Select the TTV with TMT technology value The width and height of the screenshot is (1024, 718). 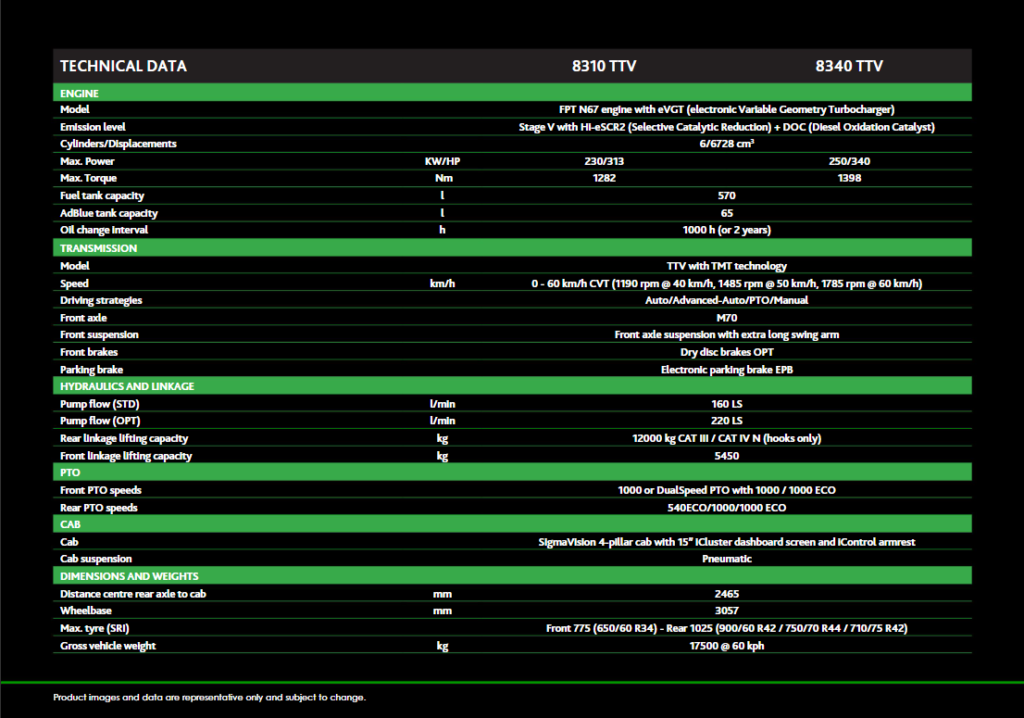[x=727, y=266]
